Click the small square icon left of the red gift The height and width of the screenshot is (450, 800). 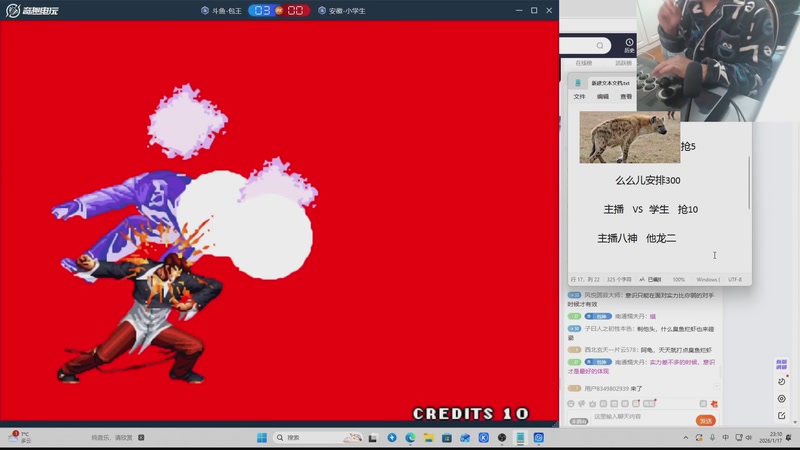[x=703, y=404]
